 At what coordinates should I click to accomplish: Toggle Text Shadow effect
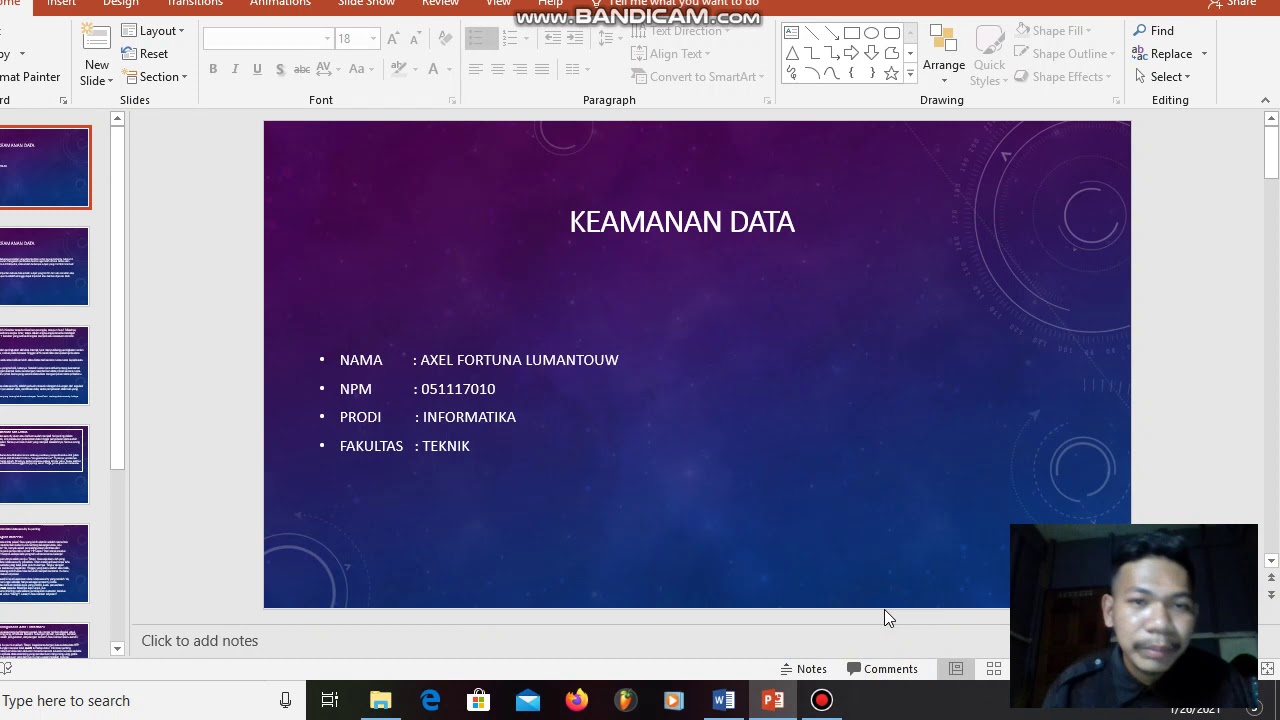[279, 69]
